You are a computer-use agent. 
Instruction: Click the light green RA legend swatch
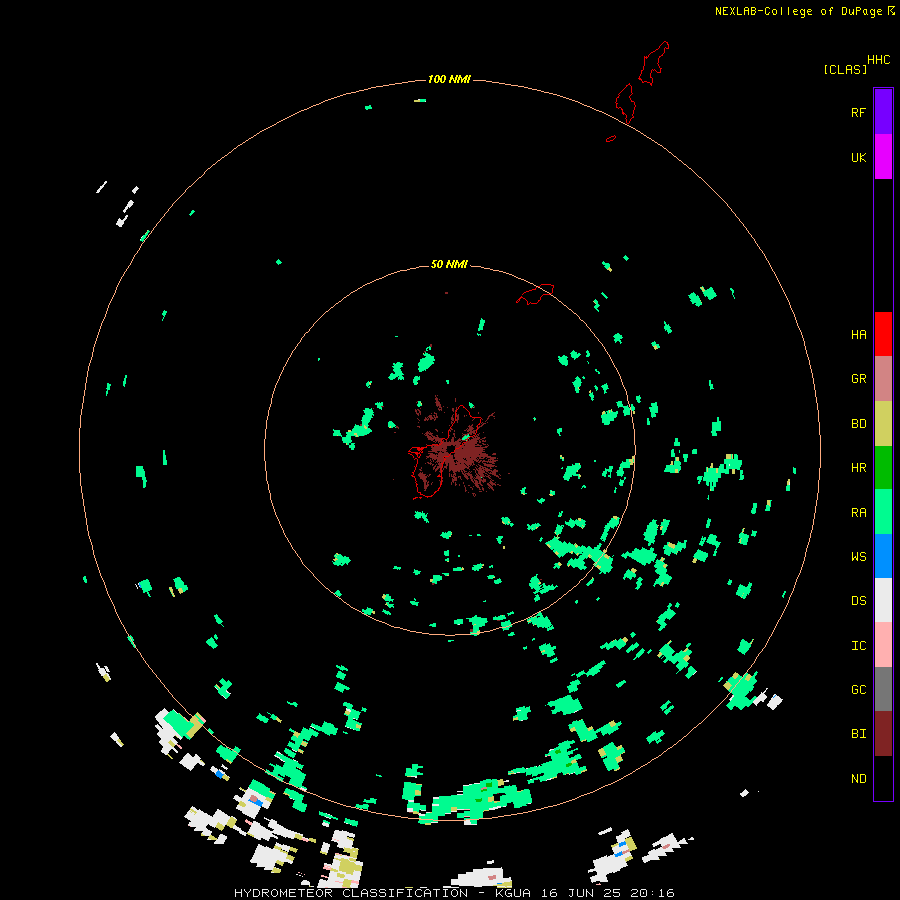[883, 512]
